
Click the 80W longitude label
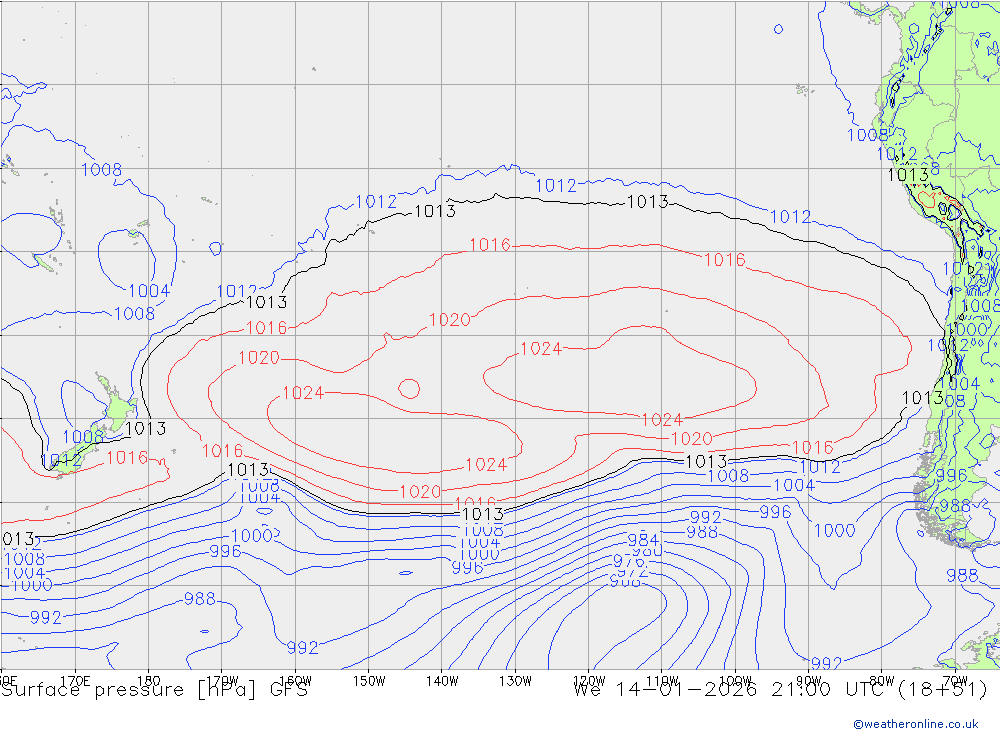(x=882, y=681)
